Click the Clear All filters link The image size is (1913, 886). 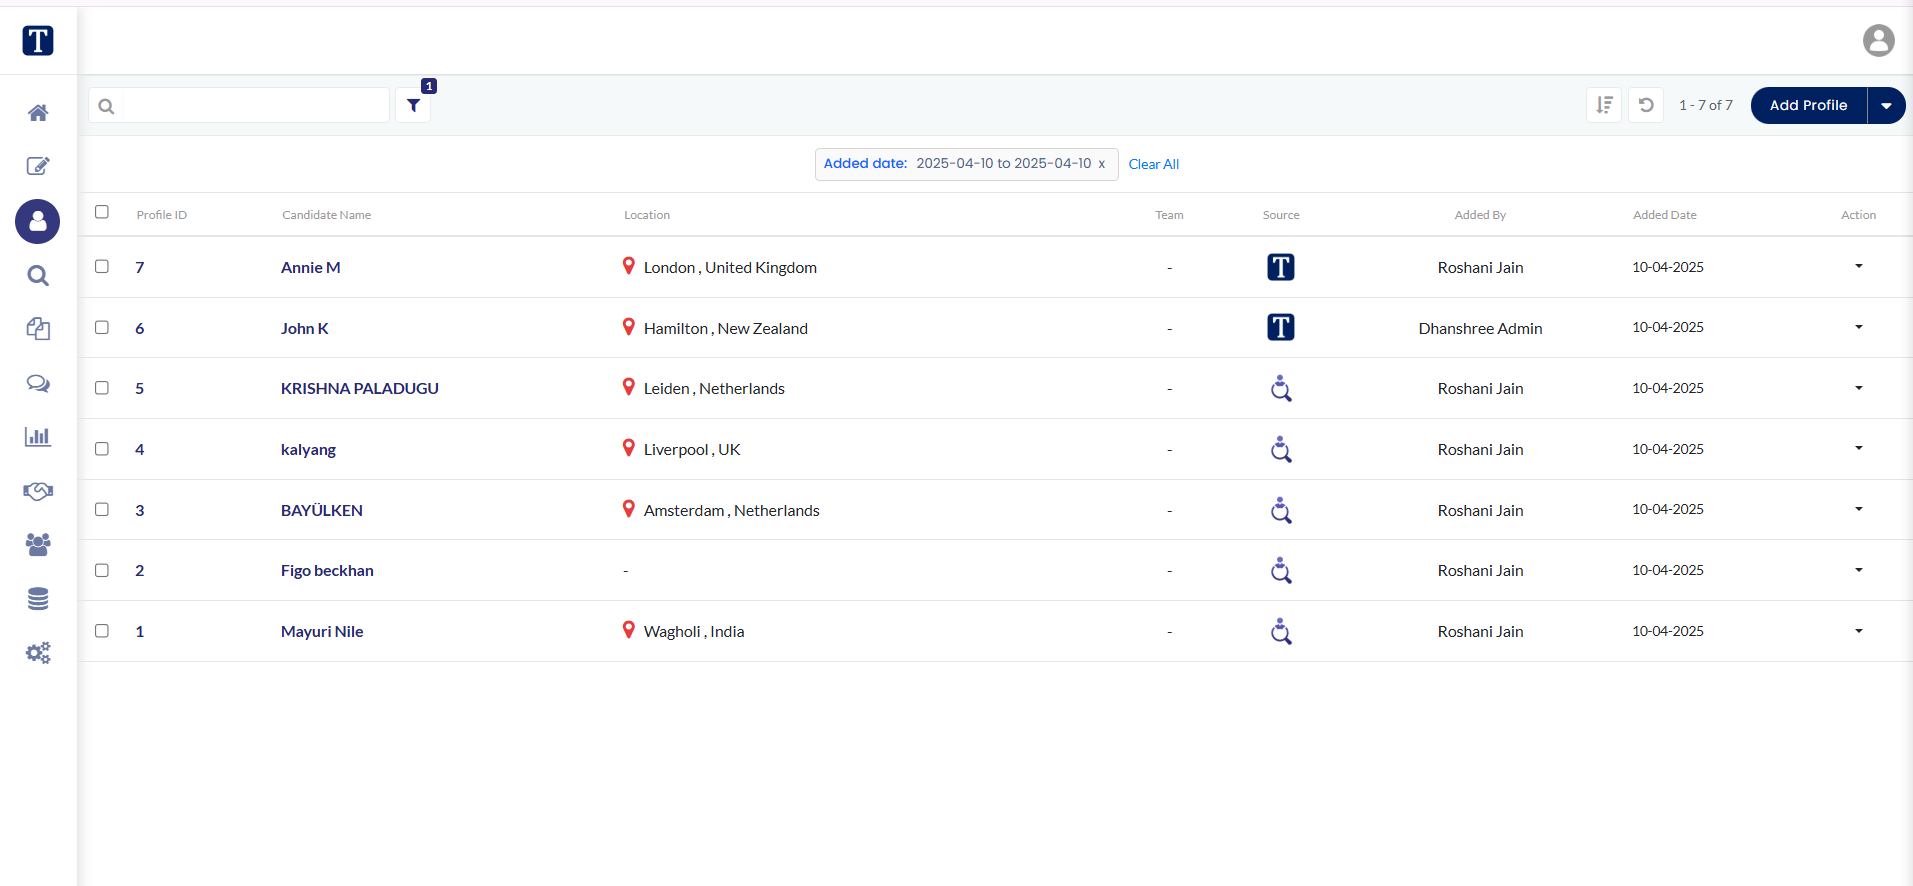click(1153, 164)
